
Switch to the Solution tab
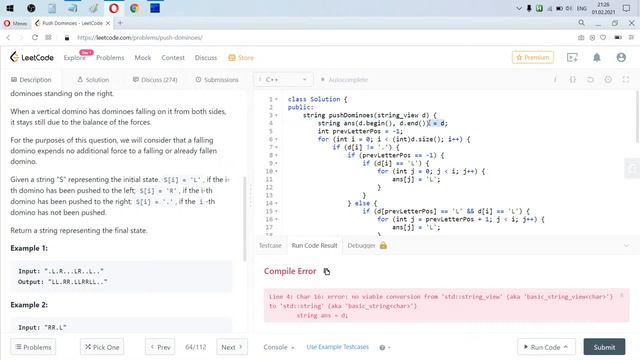click(93, 80)
